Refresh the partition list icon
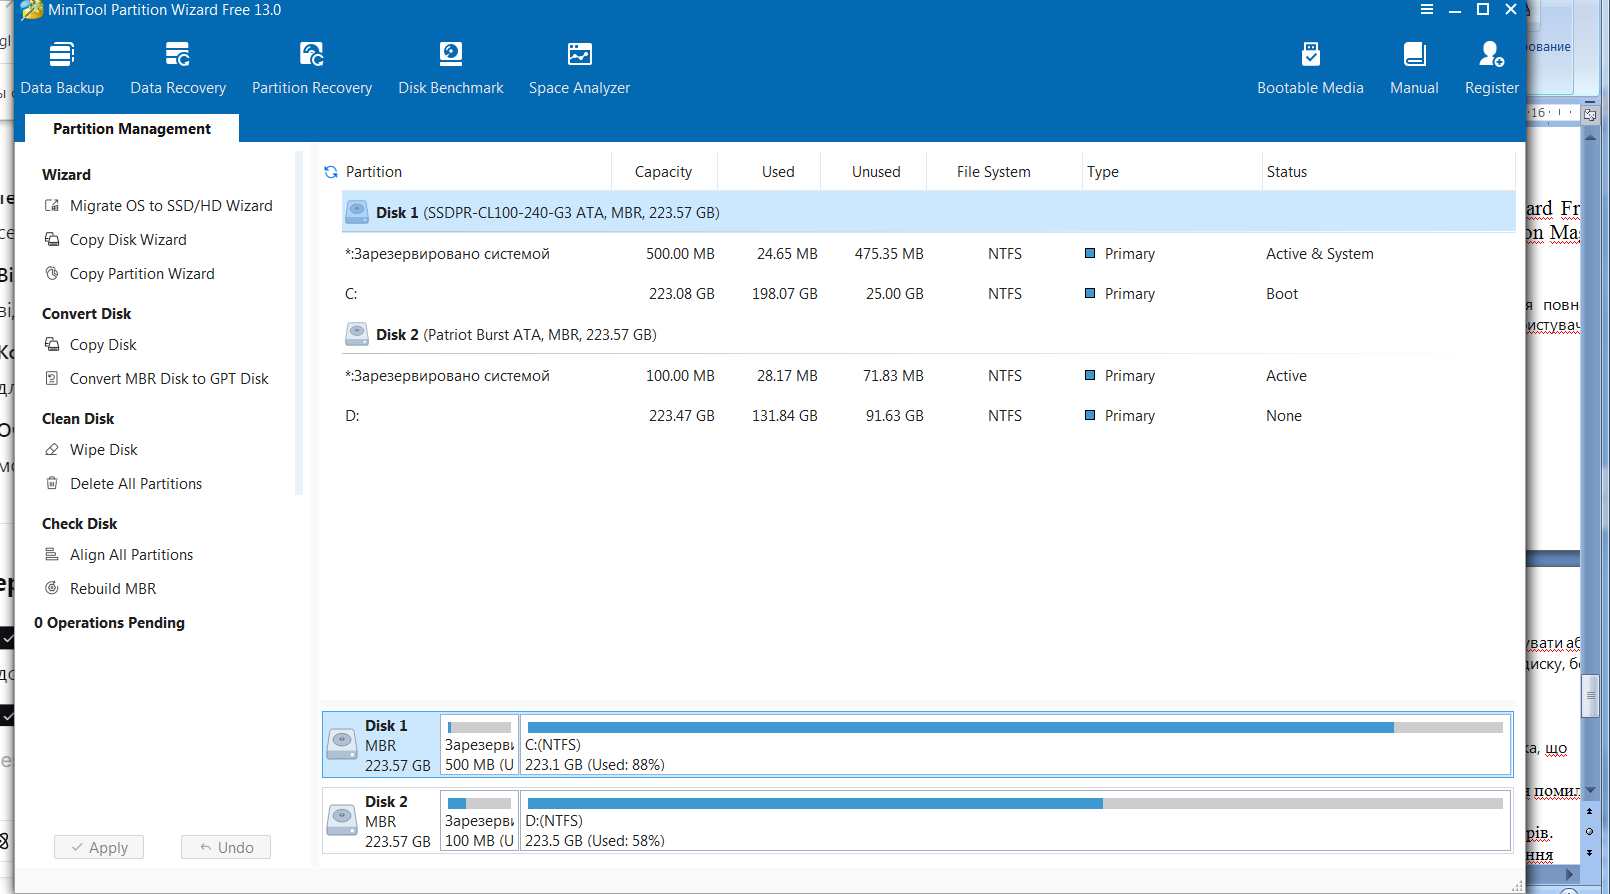Viewport: 1610px width, 894px height. [331, 172]
